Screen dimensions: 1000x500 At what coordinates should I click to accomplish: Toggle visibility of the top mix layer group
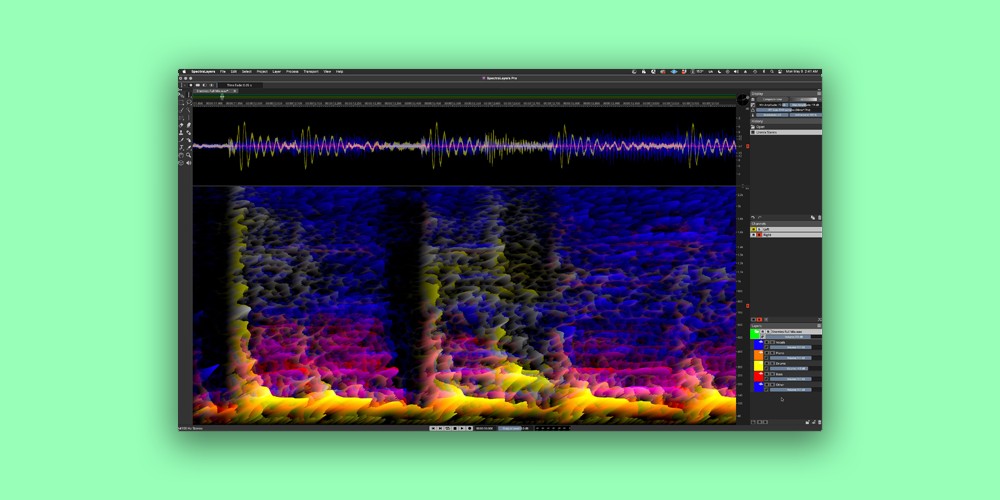[763, 332]
